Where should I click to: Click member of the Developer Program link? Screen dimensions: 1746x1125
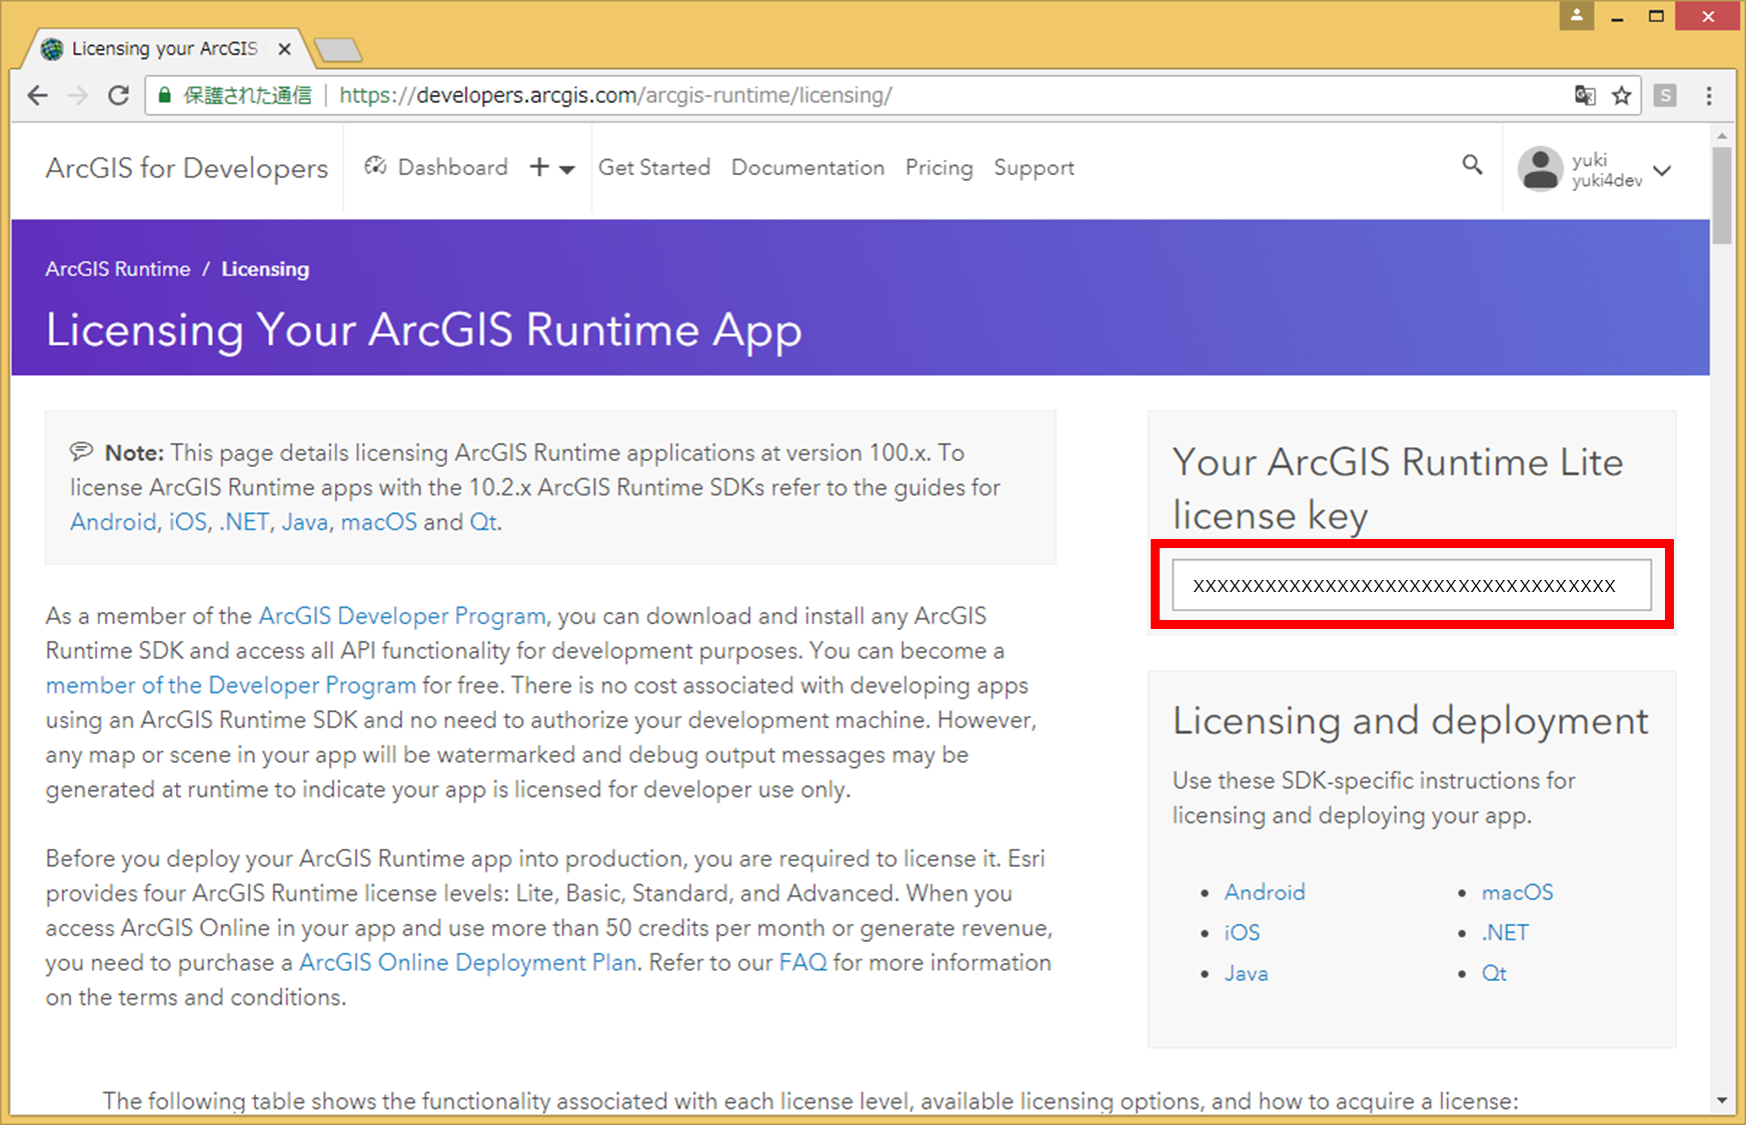coord(231,685)
